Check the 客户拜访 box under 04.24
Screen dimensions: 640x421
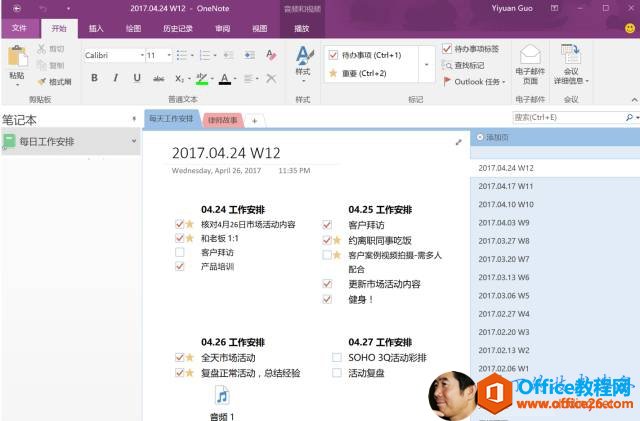[x=179, y=252]
